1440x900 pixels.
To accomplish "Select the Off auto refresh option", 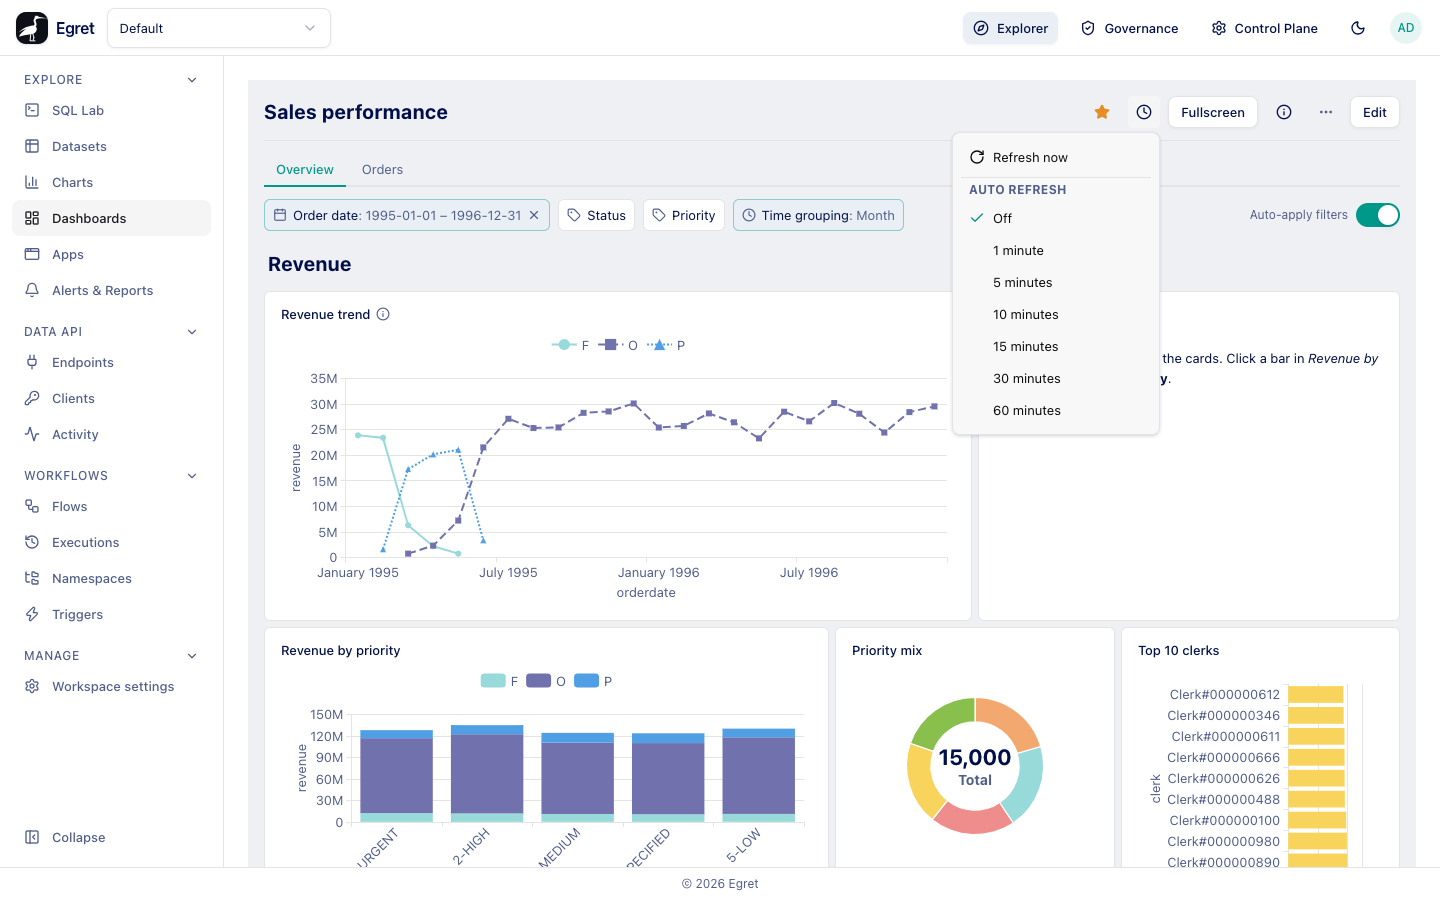I will (x=1056, y=218).
